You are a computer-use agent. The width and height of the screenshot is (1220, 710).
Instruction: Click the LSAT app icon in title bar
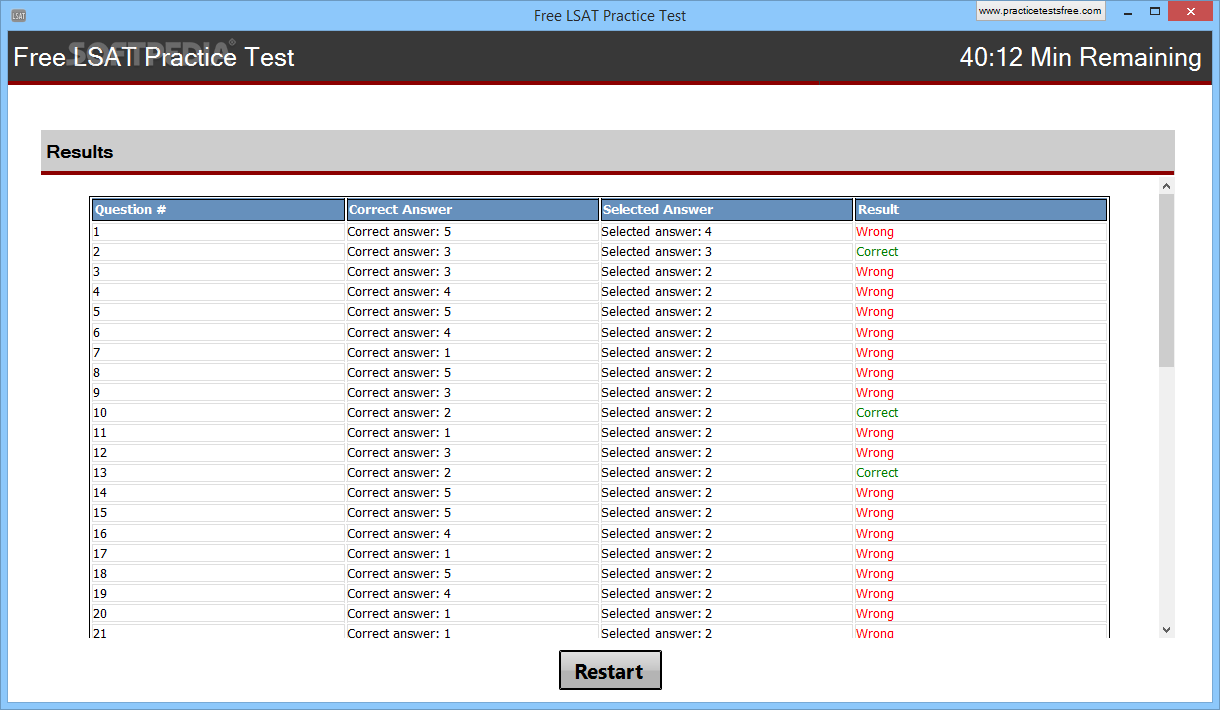click(18, 15)
